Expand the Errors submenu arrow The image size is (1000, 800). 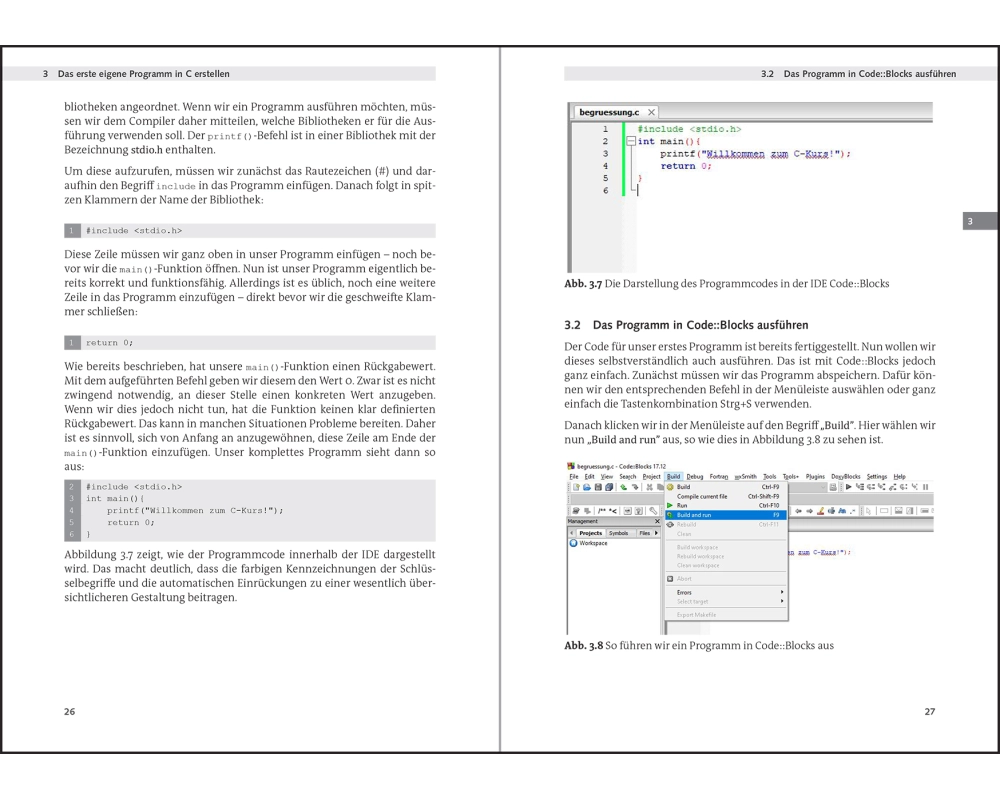(x=782, y=592)
